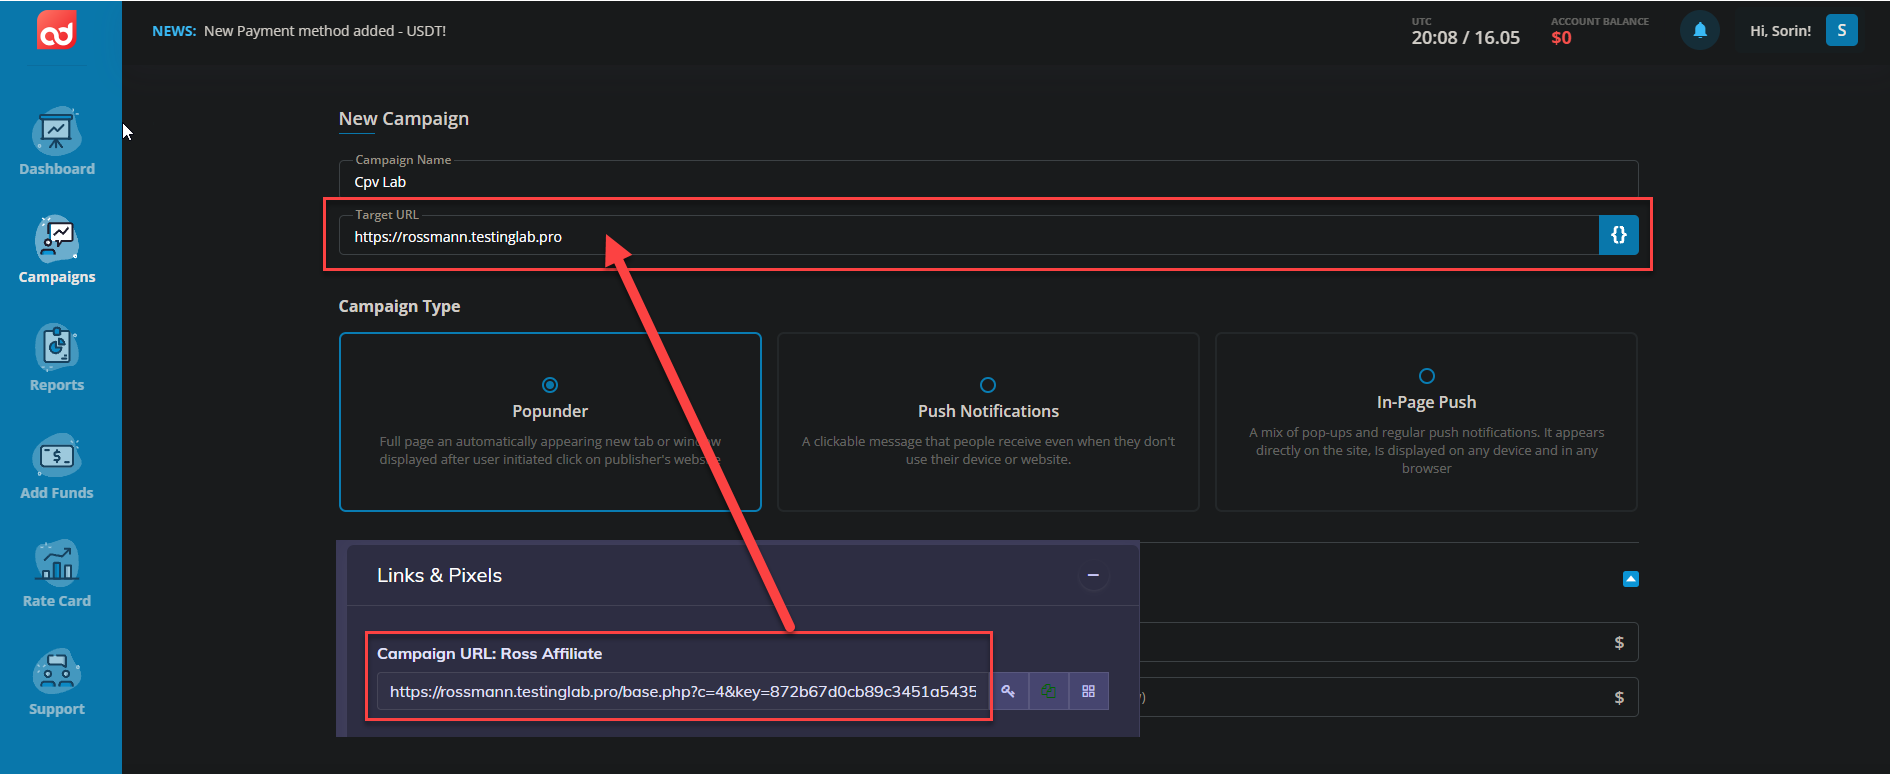
Task: Open Campaigns in the sidebar
Action: [x=57, y=250]
